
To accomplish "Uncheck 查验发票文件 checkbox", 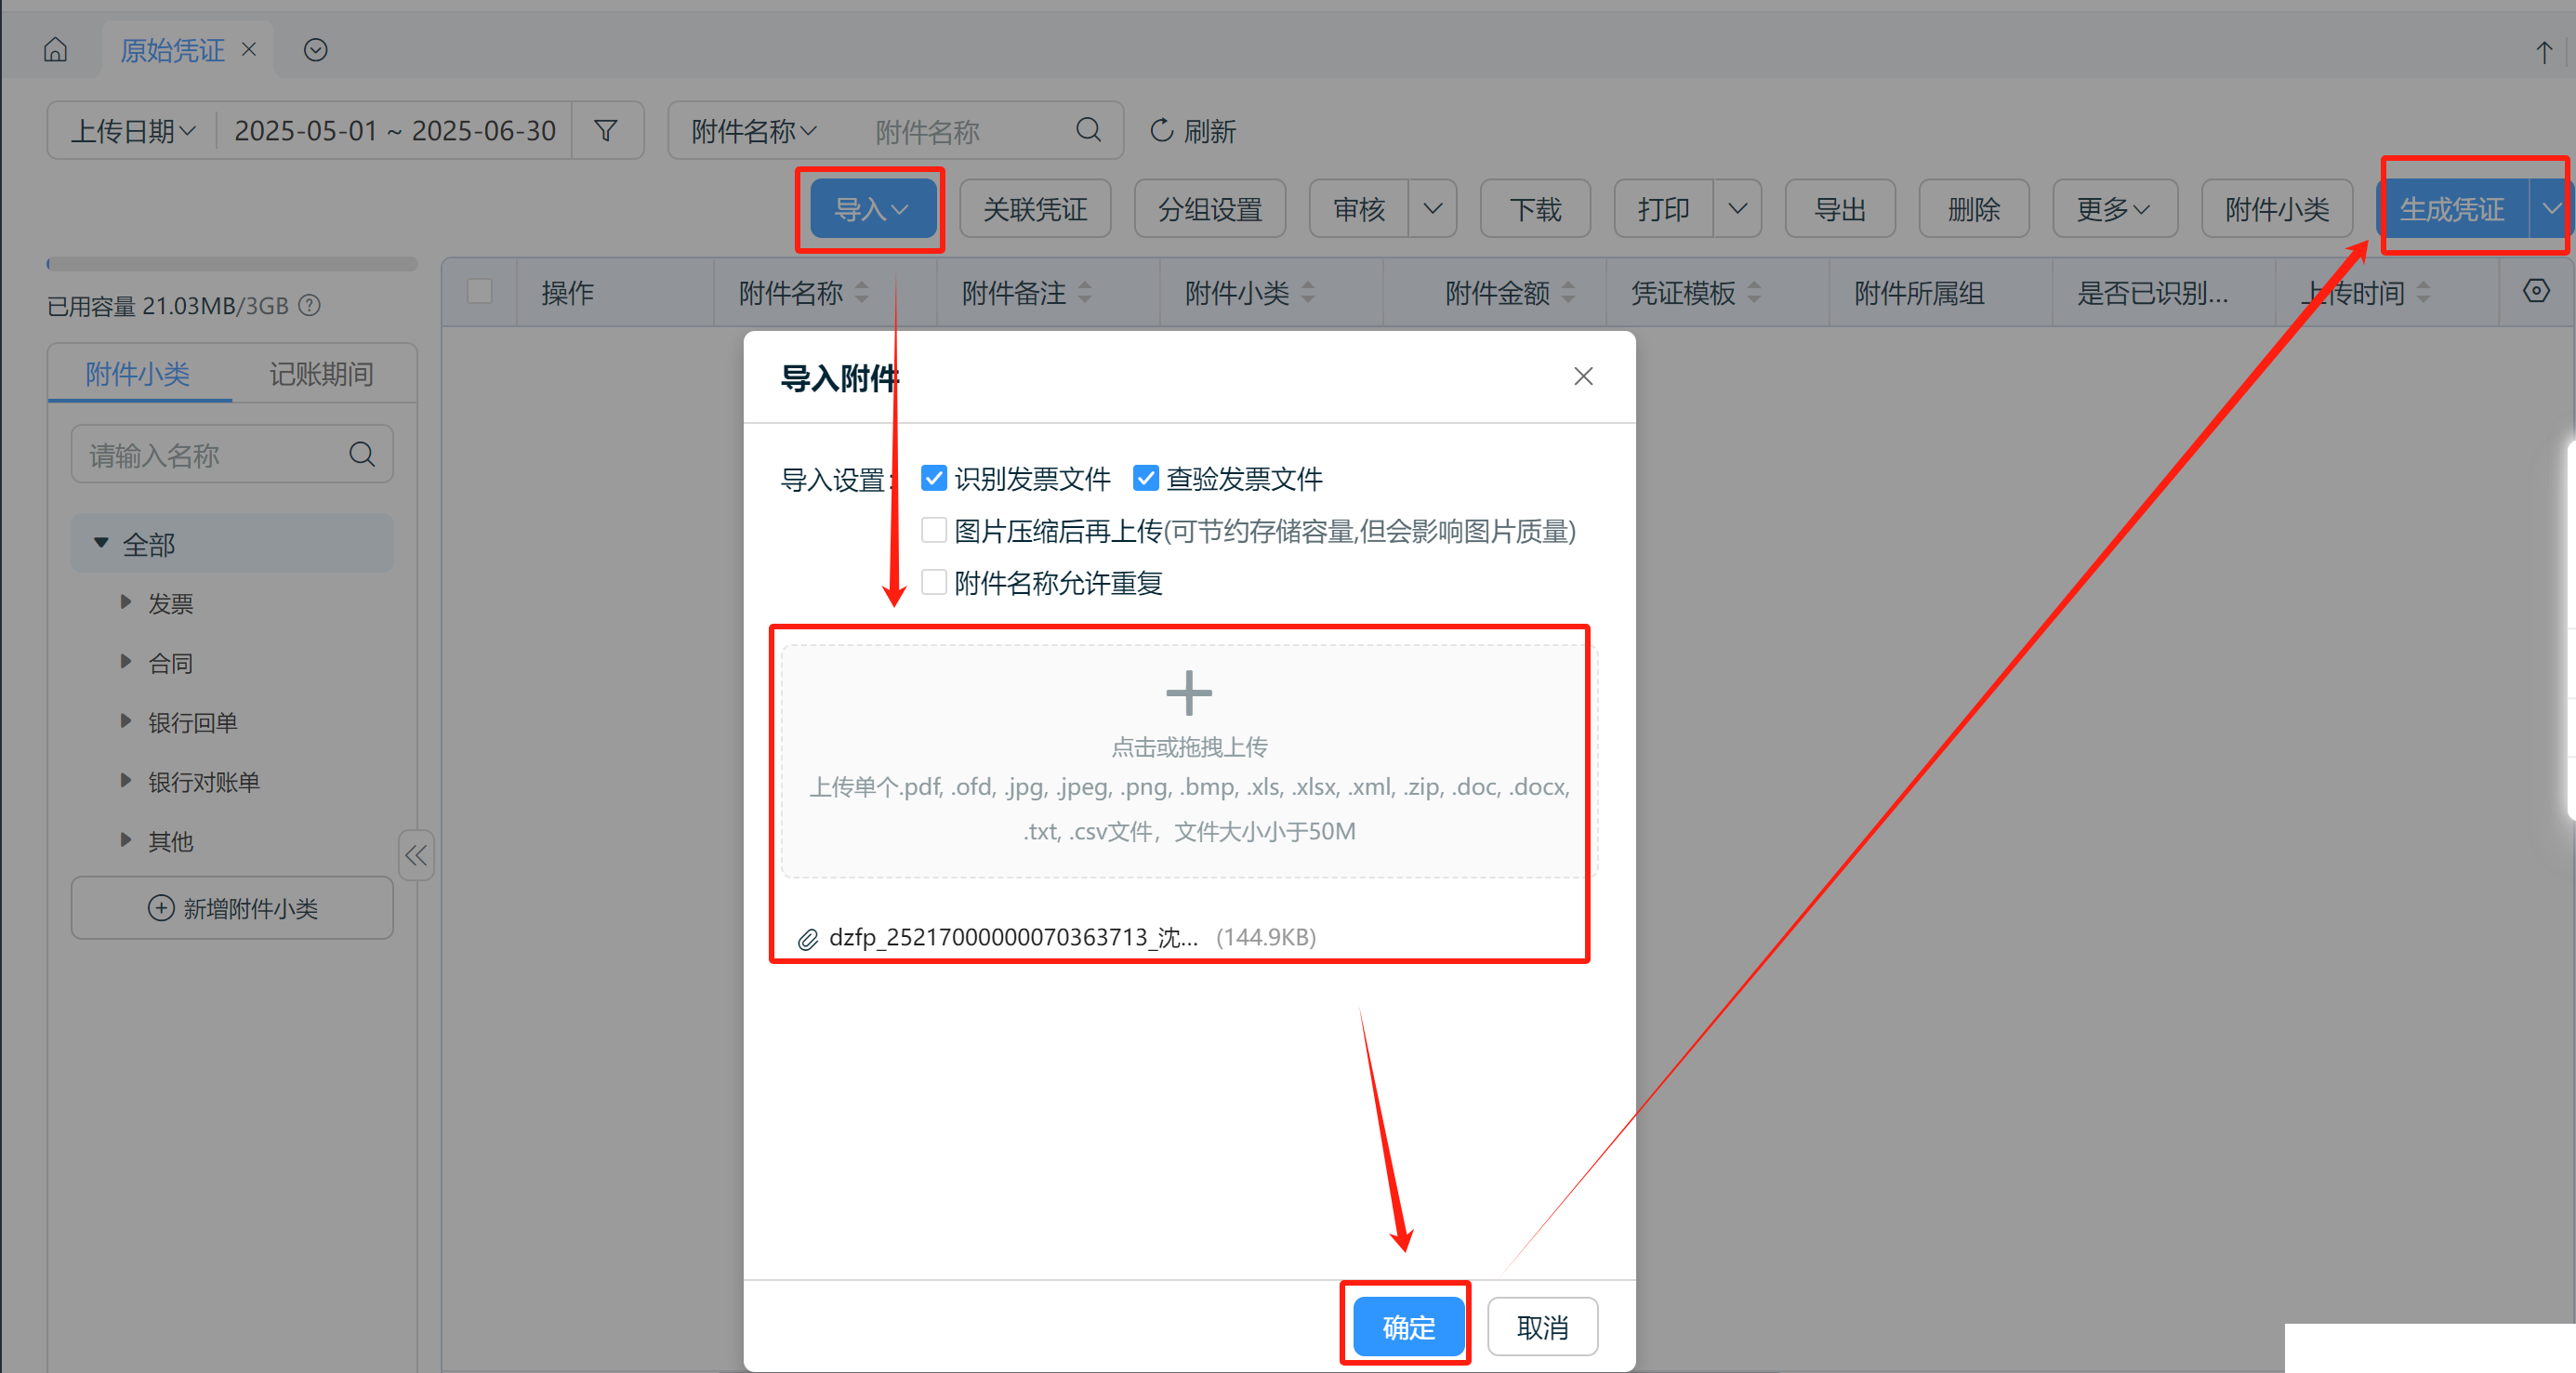I will [x=1145, y=479].
